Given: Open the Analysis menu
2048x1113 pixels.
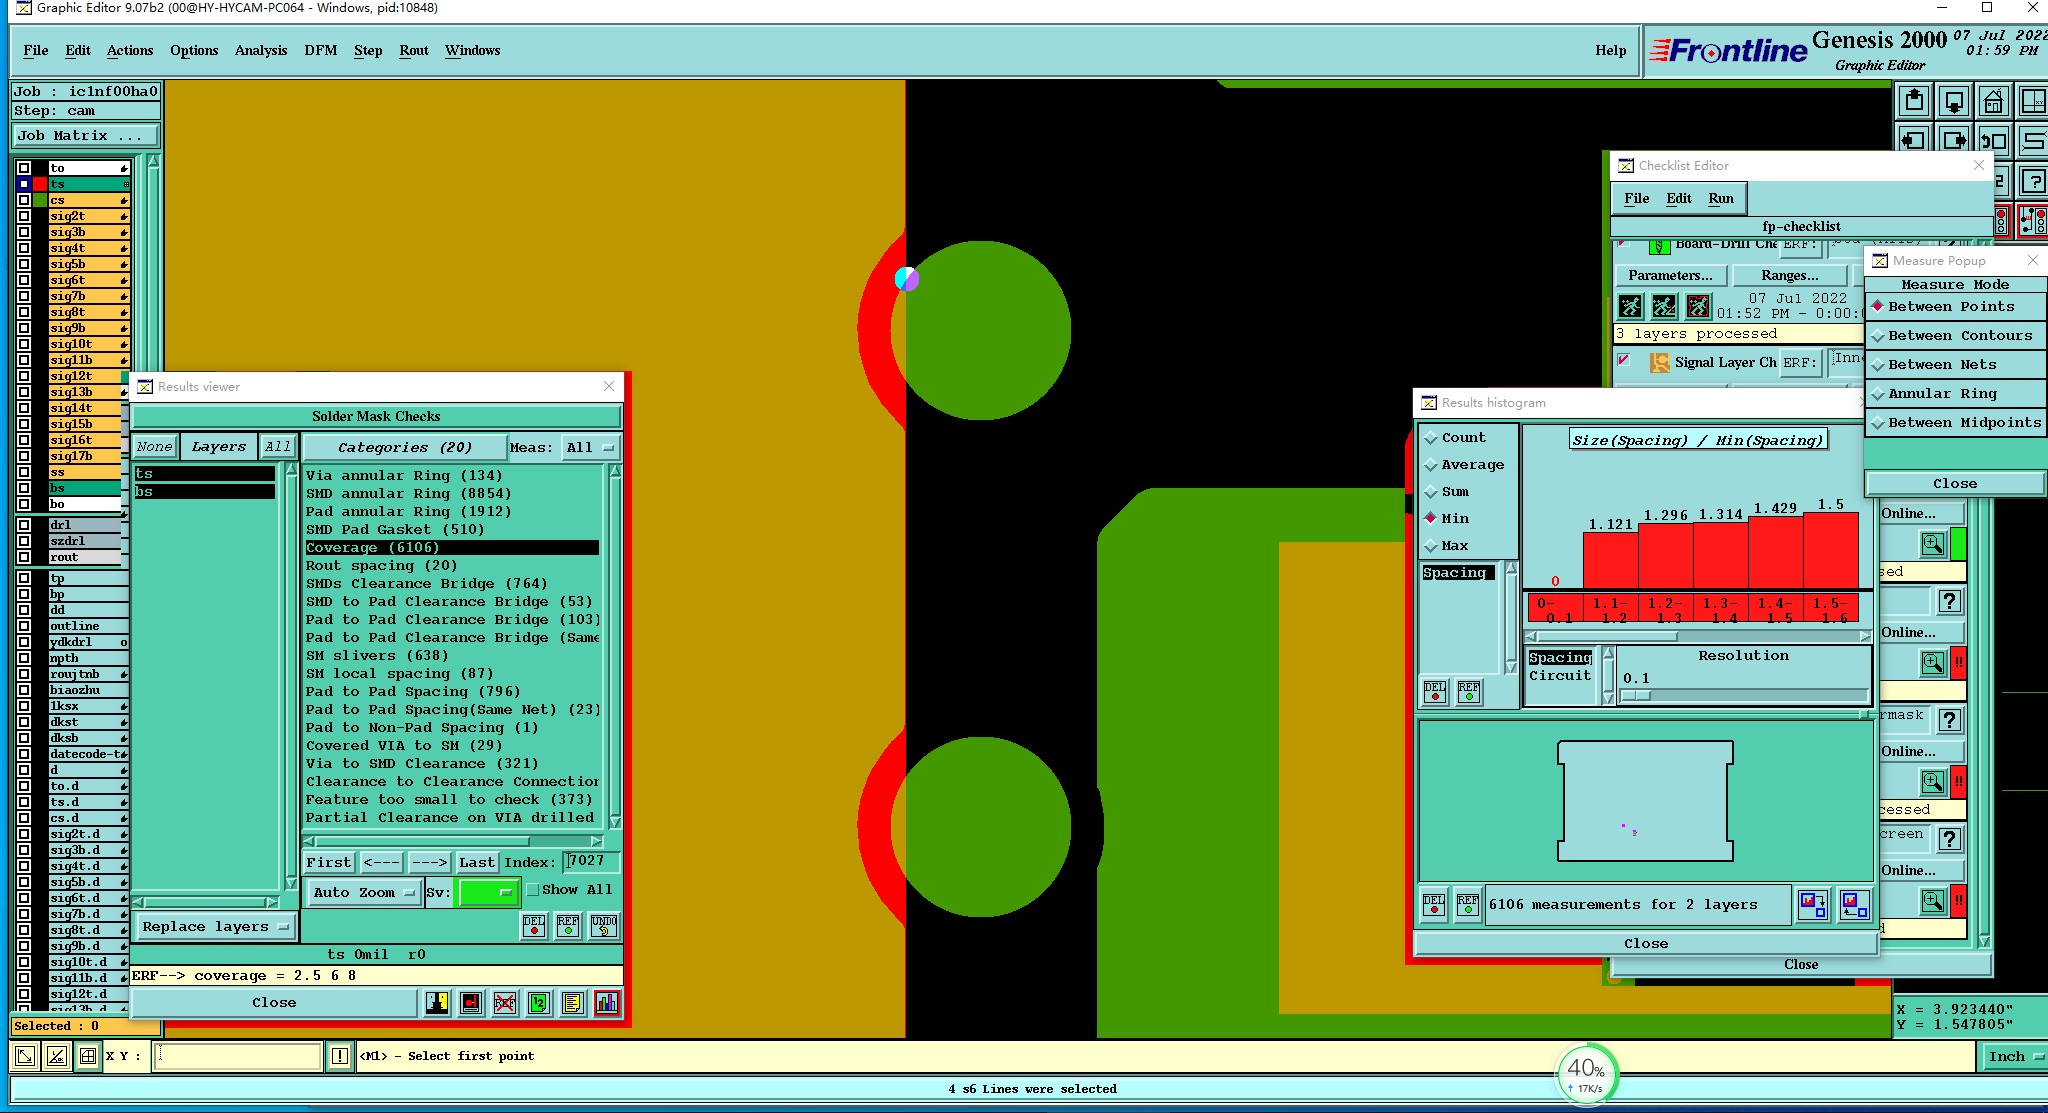Looking at the screenshot, I should [x=260, y=50].
